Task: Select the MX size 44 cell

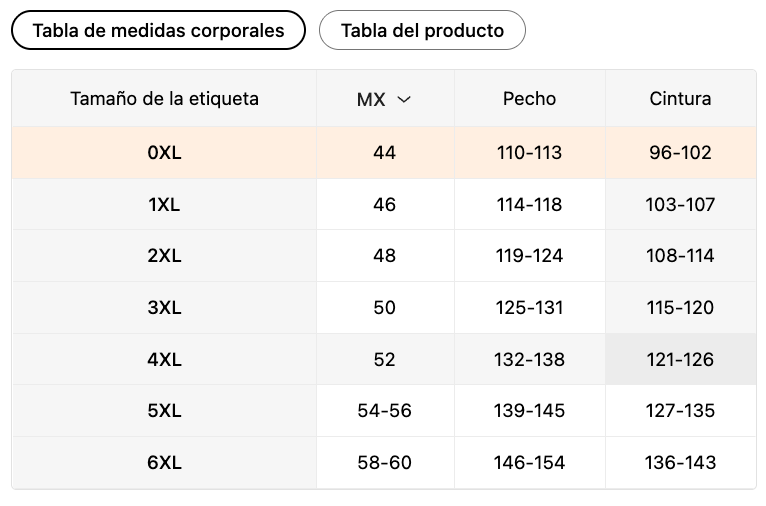Action: point(384,153)
